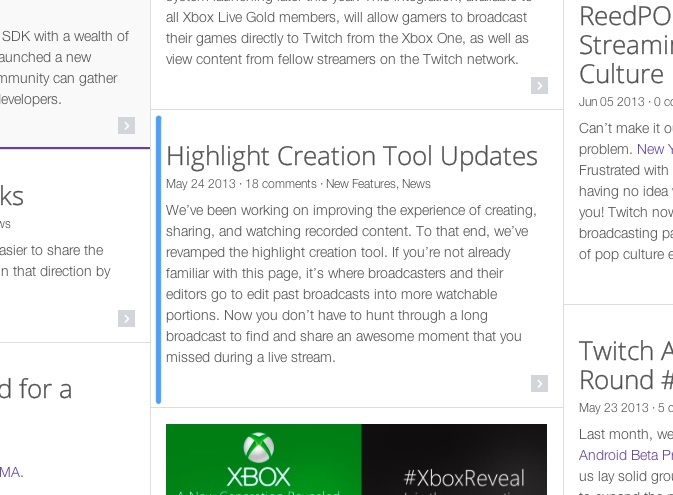Click the 'May 24 2013' post date

click(201, 184)
